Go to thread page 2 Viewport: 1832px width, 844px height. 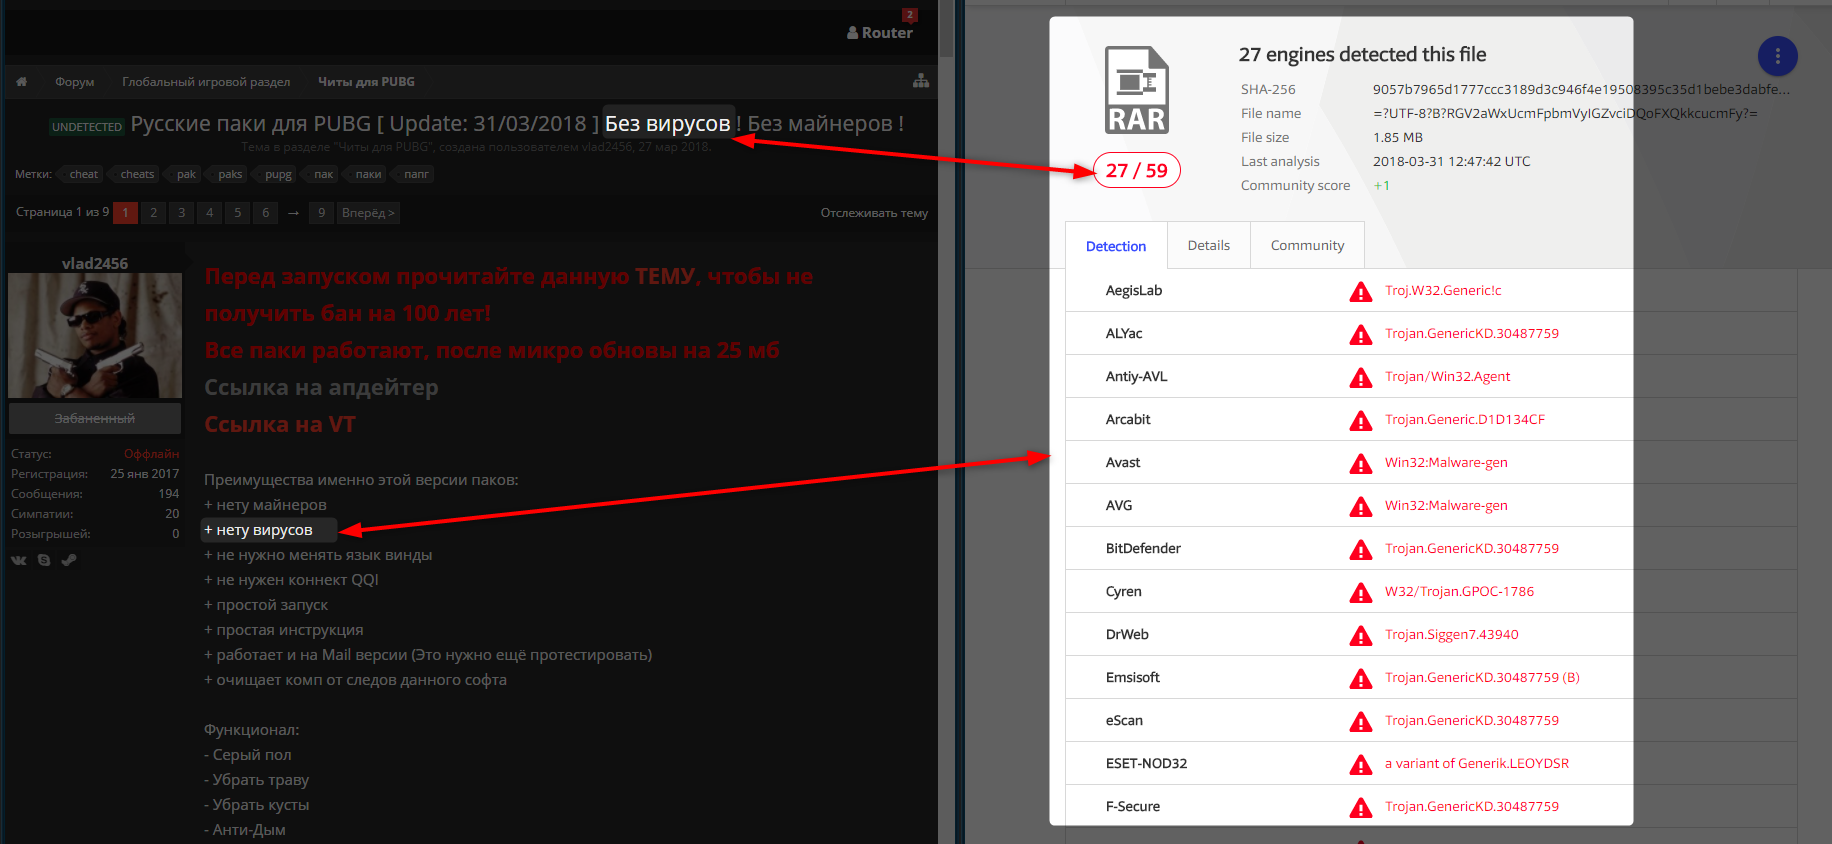(153, 213)
